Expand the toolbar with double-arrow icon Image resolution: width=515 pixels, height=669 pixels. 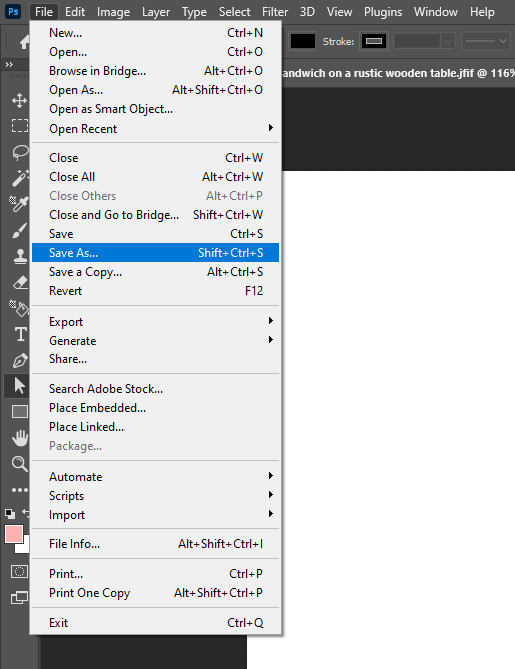tap(9, 64)
